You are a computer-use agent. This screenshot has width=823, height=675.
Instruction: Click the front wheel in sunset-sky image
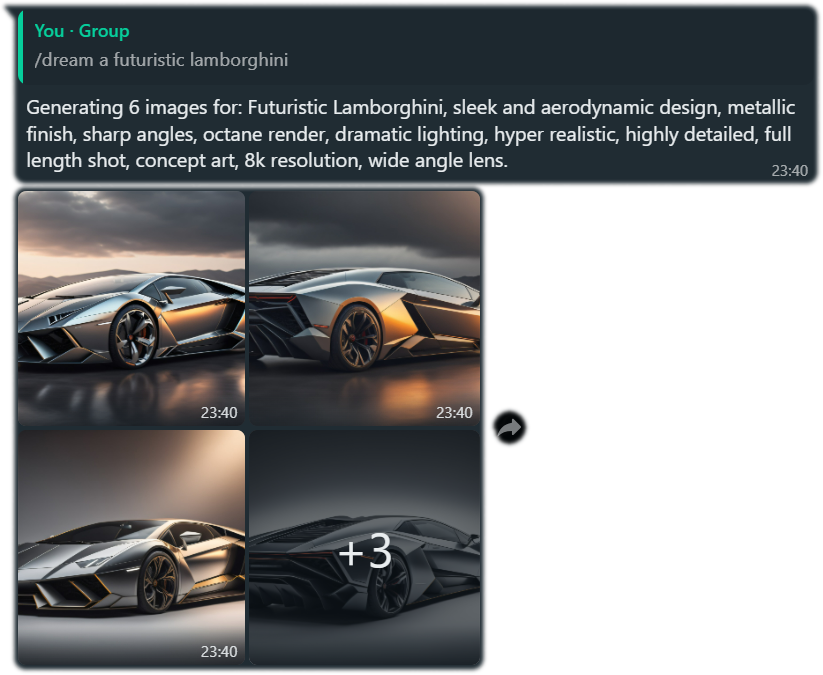click(133, 336)
